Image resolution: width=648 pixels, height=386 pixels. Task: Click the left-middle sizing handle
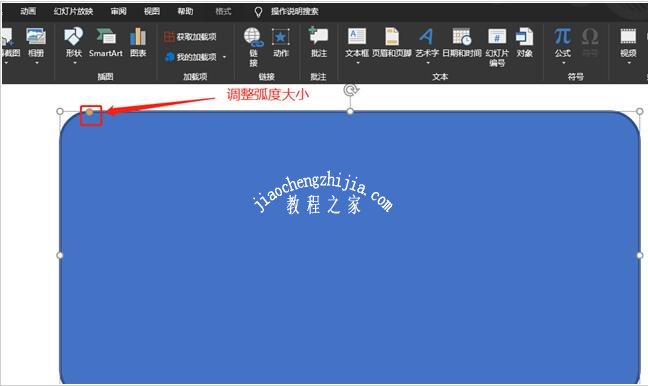pos(60,255)
